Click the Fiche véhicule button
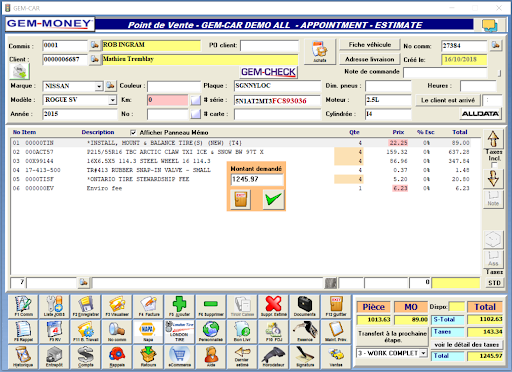512x372 pixels. 370,45
